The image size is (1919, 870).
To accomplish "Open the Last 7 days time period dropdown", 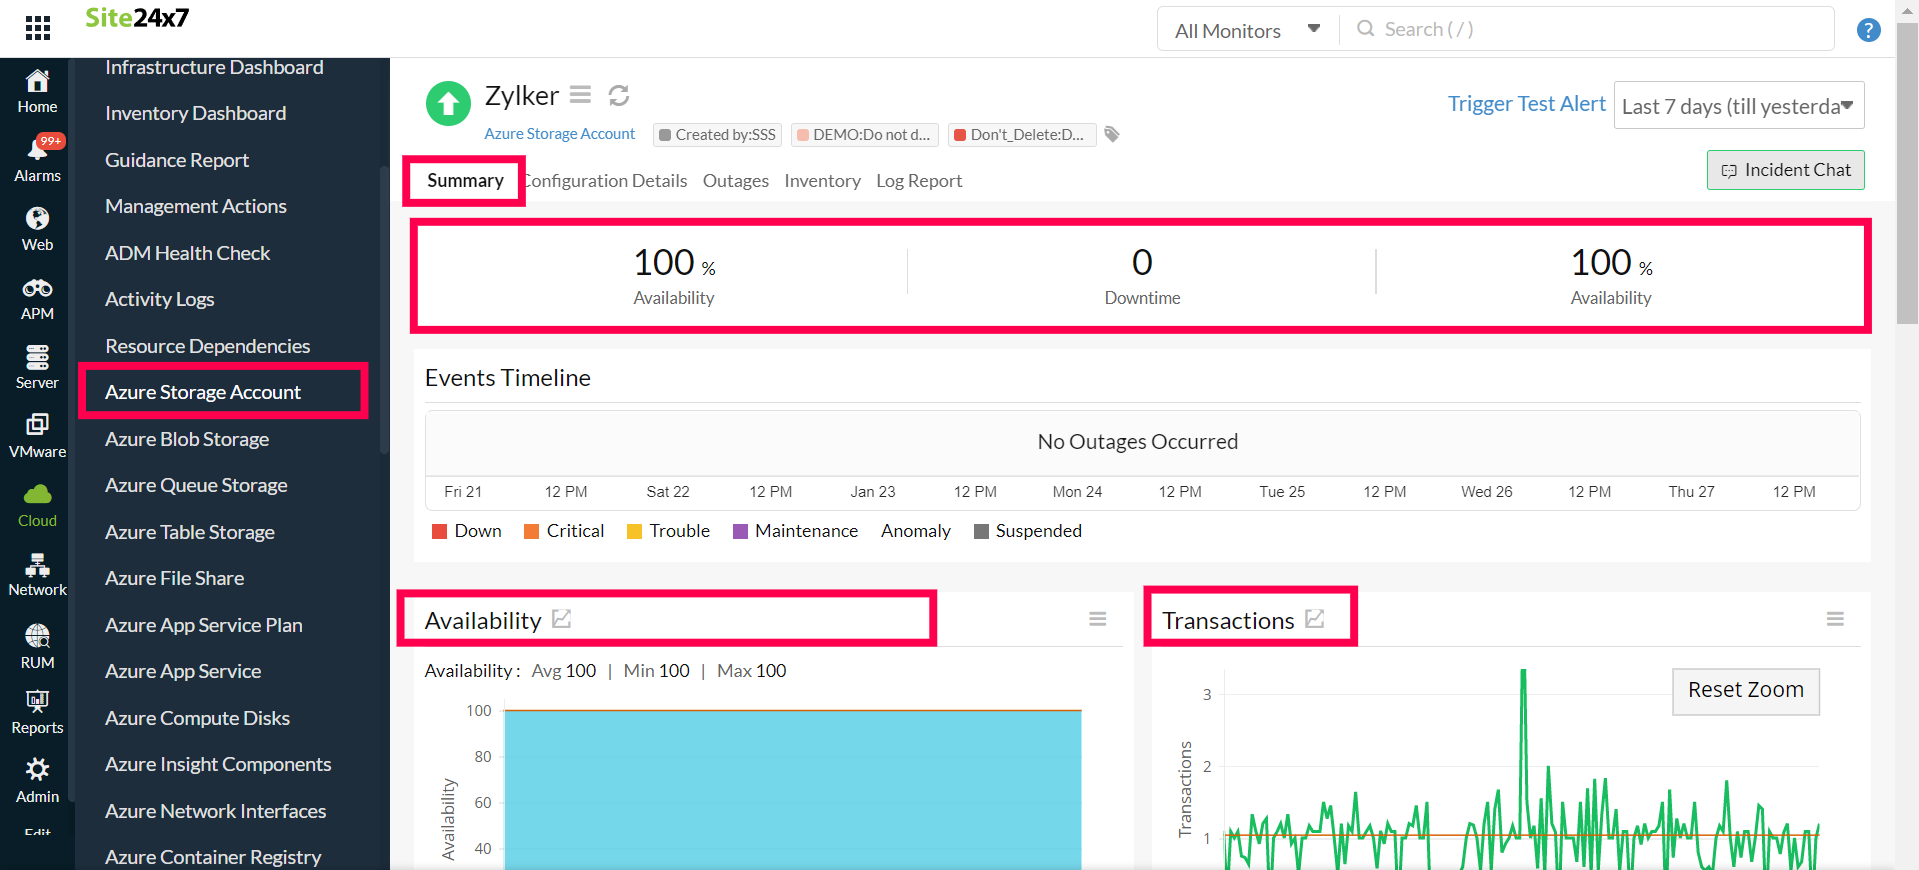I will pyautogui.click(x=1738, y=106).
